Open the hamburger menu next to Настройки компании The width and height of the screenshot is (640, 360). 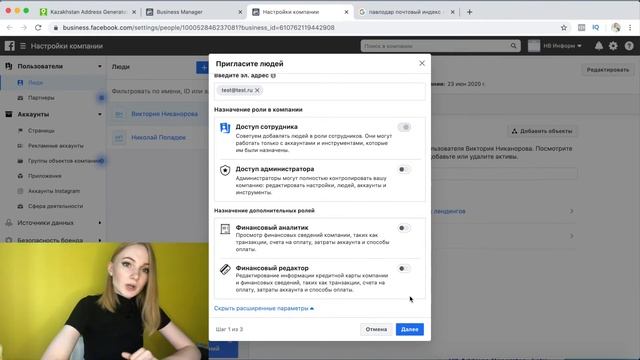pos(23,46)
